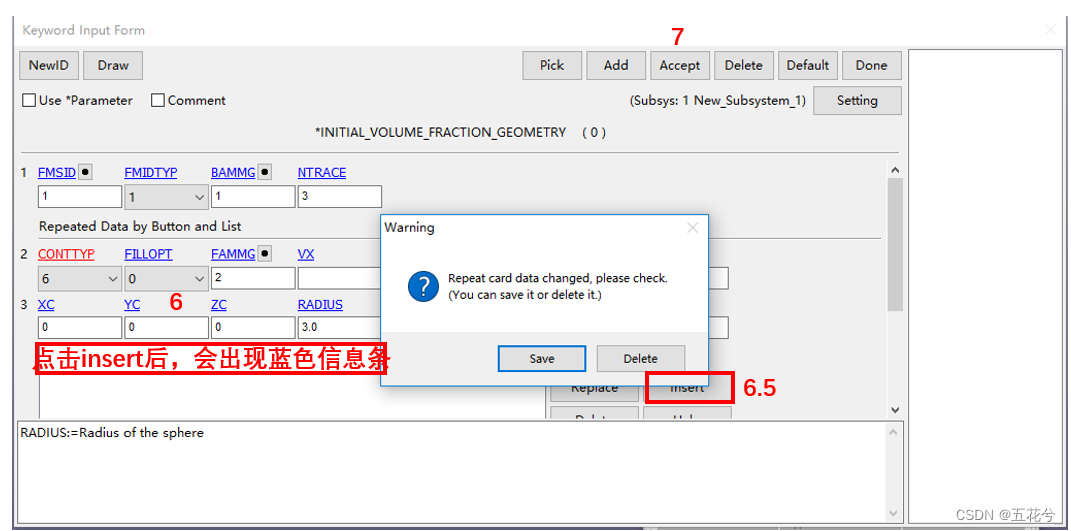1071x531 pixels.
Task: Open the YC label link
Action: tap(132, 305)
